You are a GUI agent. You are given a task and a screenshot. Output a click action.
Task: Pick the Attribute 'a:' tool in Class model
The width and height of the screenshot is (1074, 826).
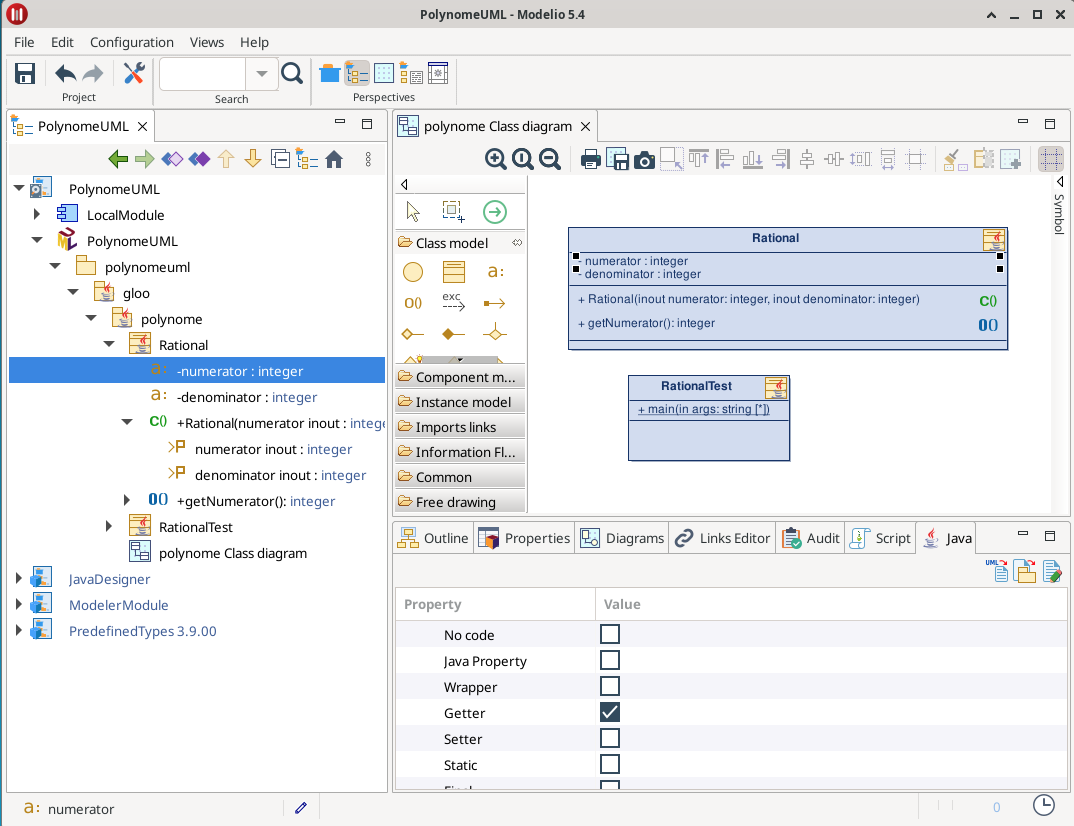[x=495, y=272]
